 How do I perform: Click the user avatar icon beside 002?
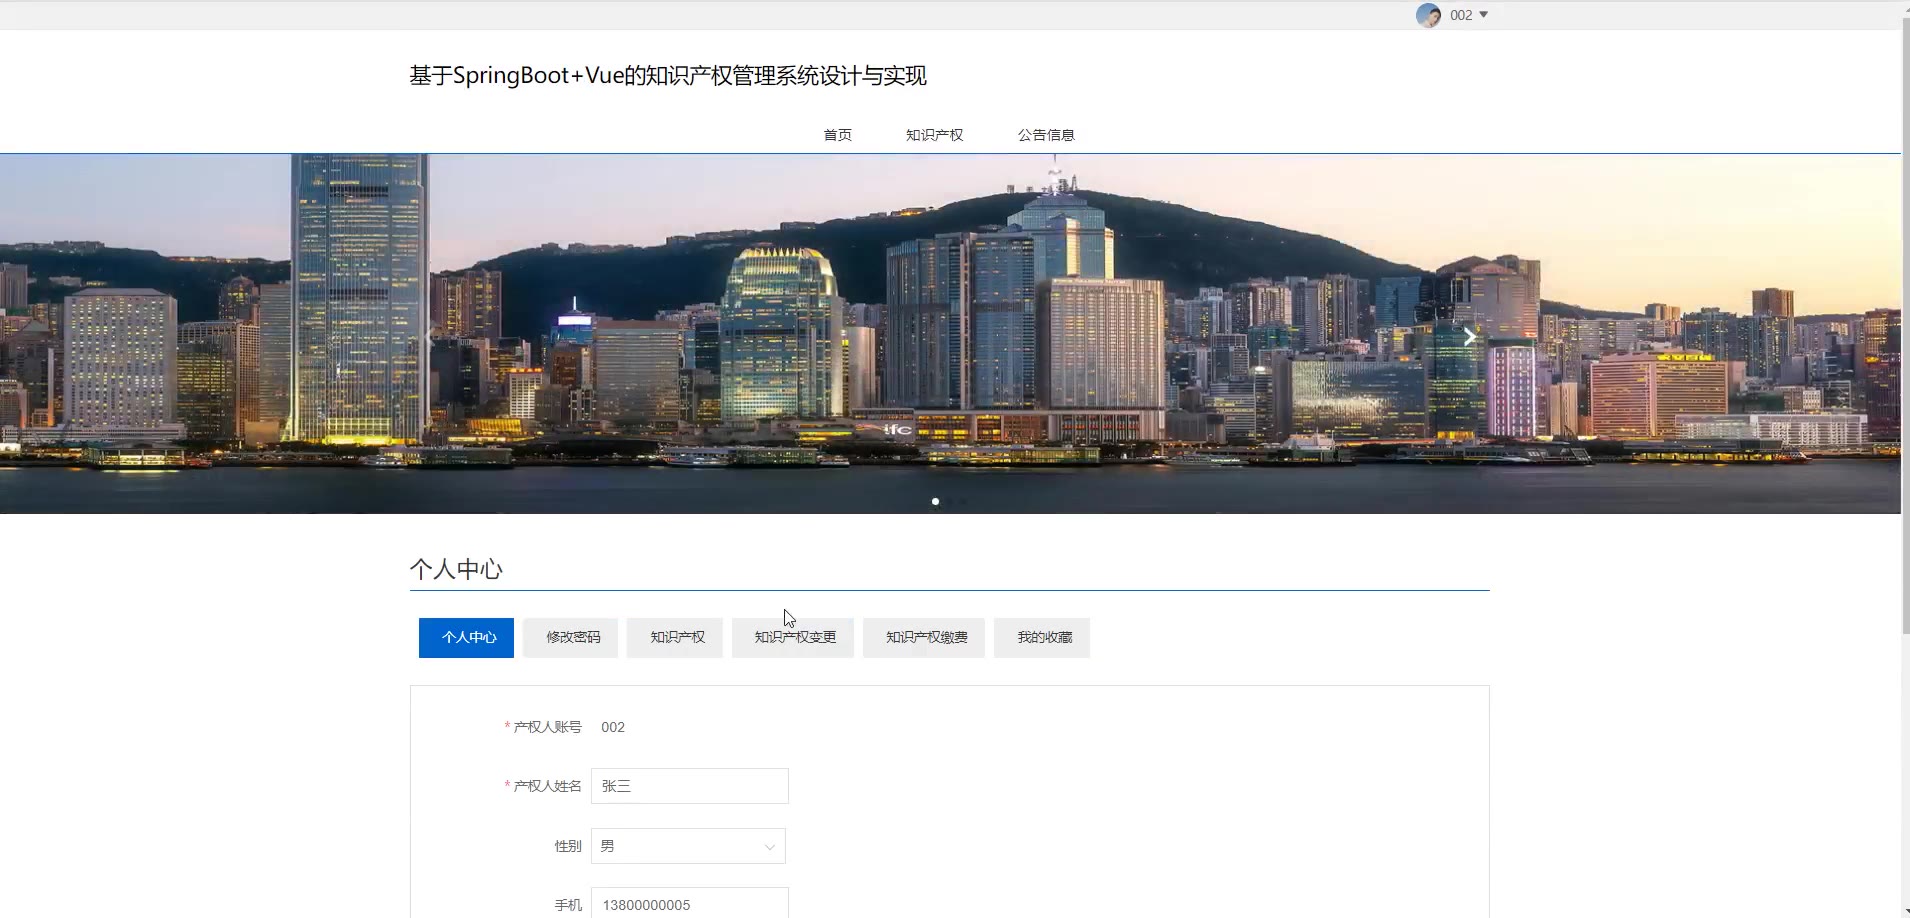coord(1428,15)
